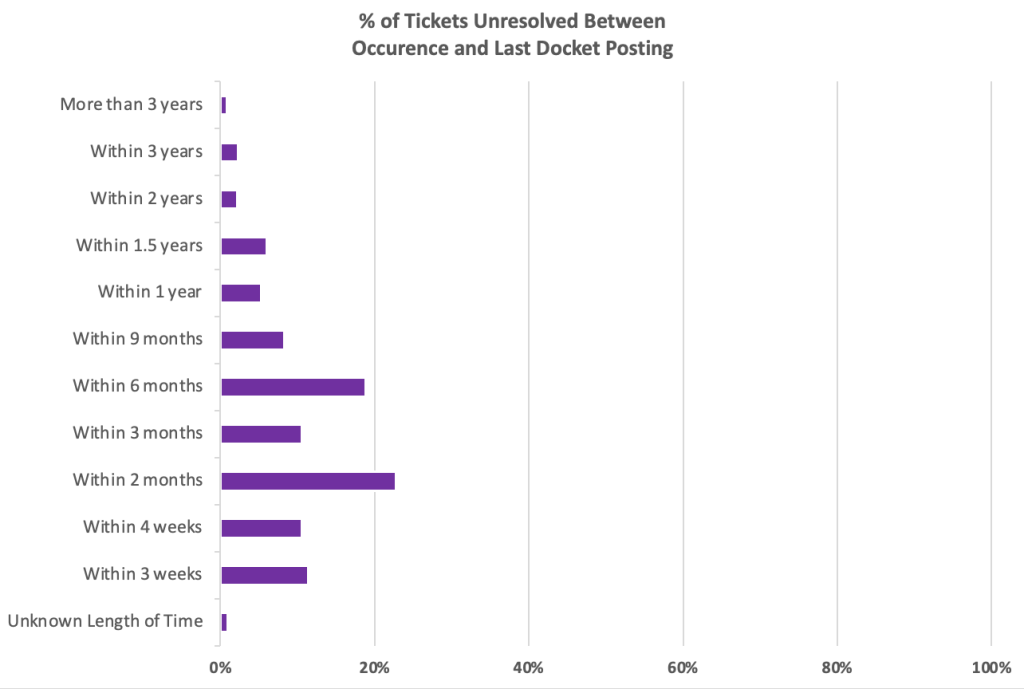Click the 0% axis tick label
1024x689 pixels.
point(220,668)
